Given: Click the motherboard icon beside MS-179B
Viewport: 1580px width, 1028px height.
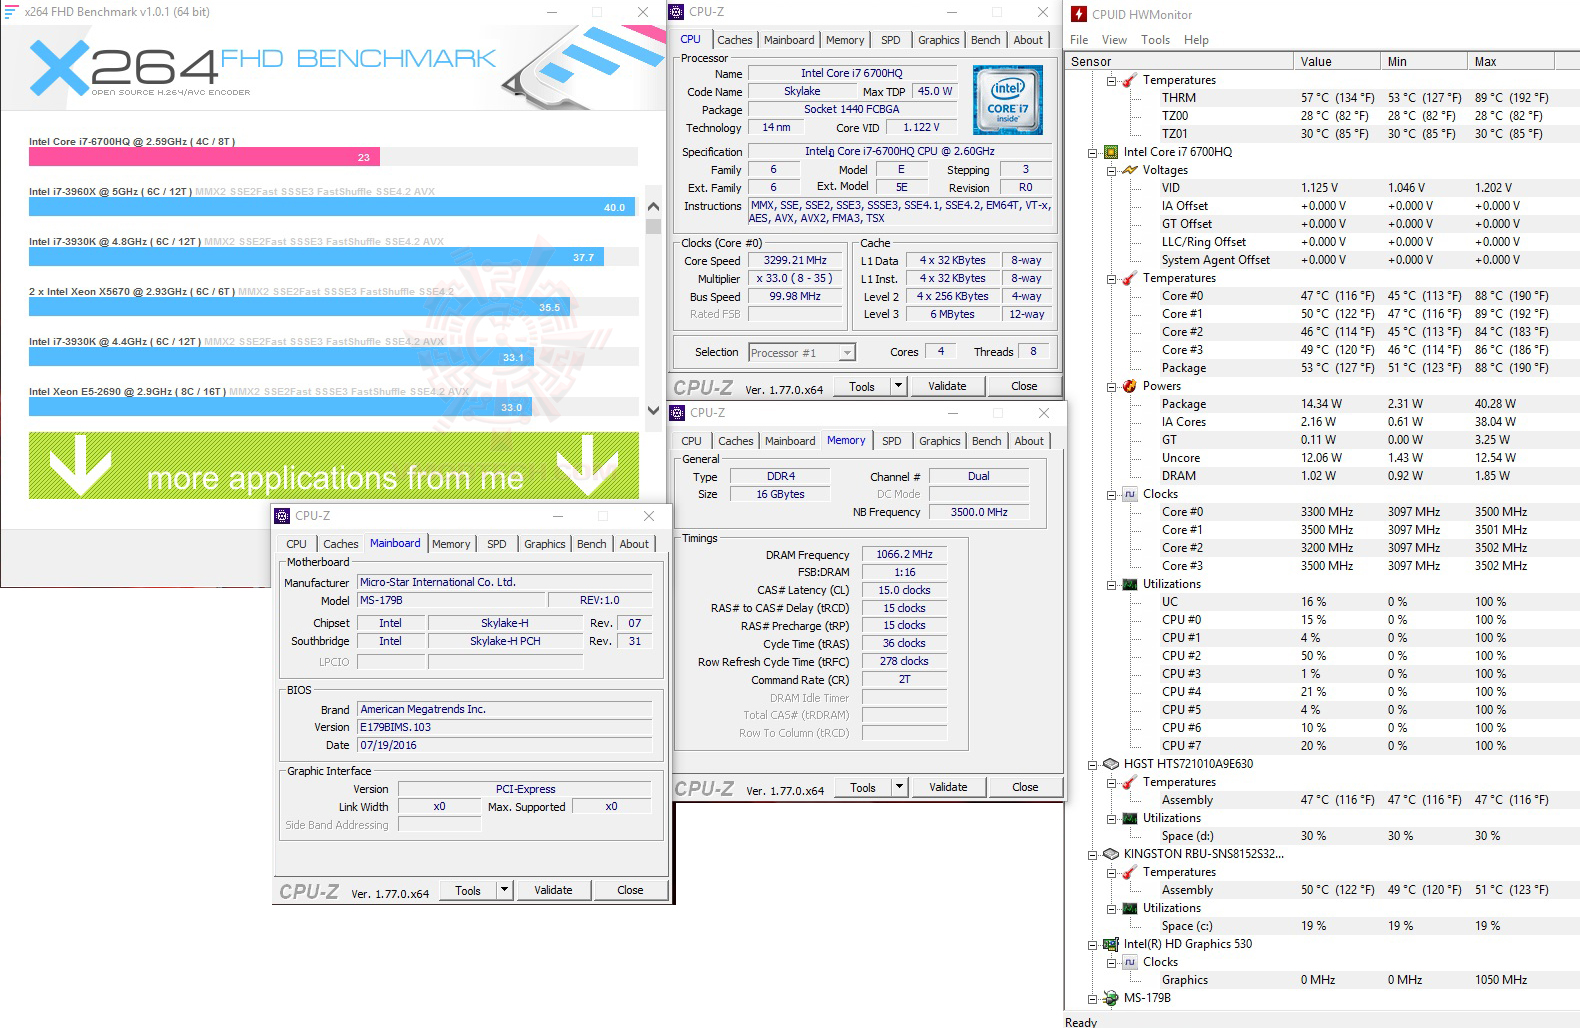Looking at the screenshot, I should (1110, 998).
